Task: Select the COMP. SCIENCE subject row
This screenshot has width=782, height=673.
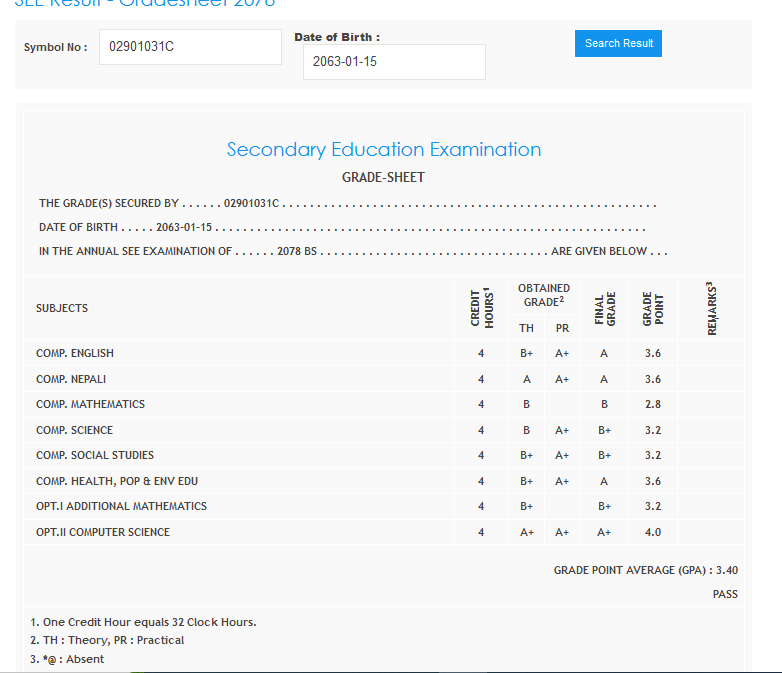Action: pyautogui.click(x=74, y=430)
